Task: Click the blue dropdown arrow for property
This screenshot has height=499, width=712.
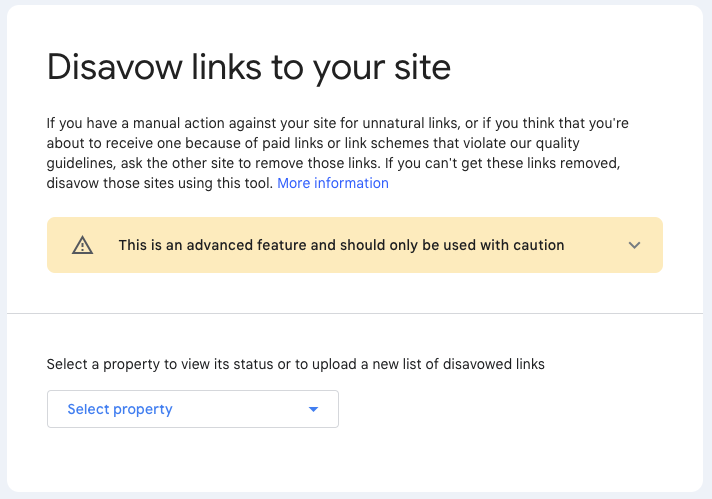Action: click(x=313, y=409)
